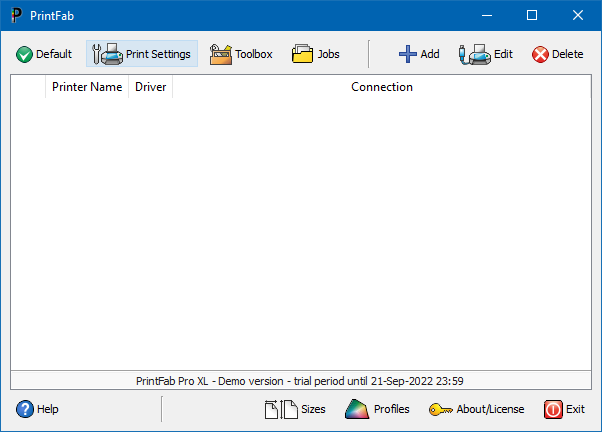Click the PrintFab logo in title bar
This screenshot has height=432, width=602.
[x=16, y=15]
